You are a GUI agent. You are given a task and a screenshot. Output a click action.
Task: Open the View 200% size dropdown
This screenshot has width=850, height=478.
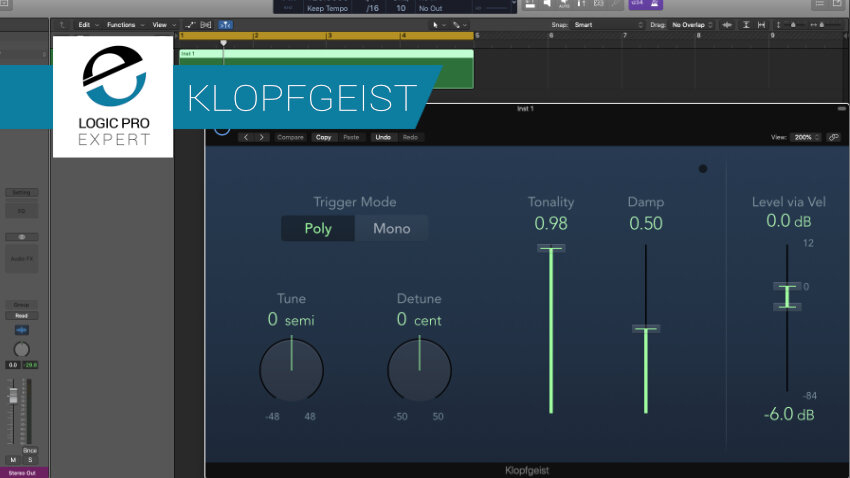point(806,137)
